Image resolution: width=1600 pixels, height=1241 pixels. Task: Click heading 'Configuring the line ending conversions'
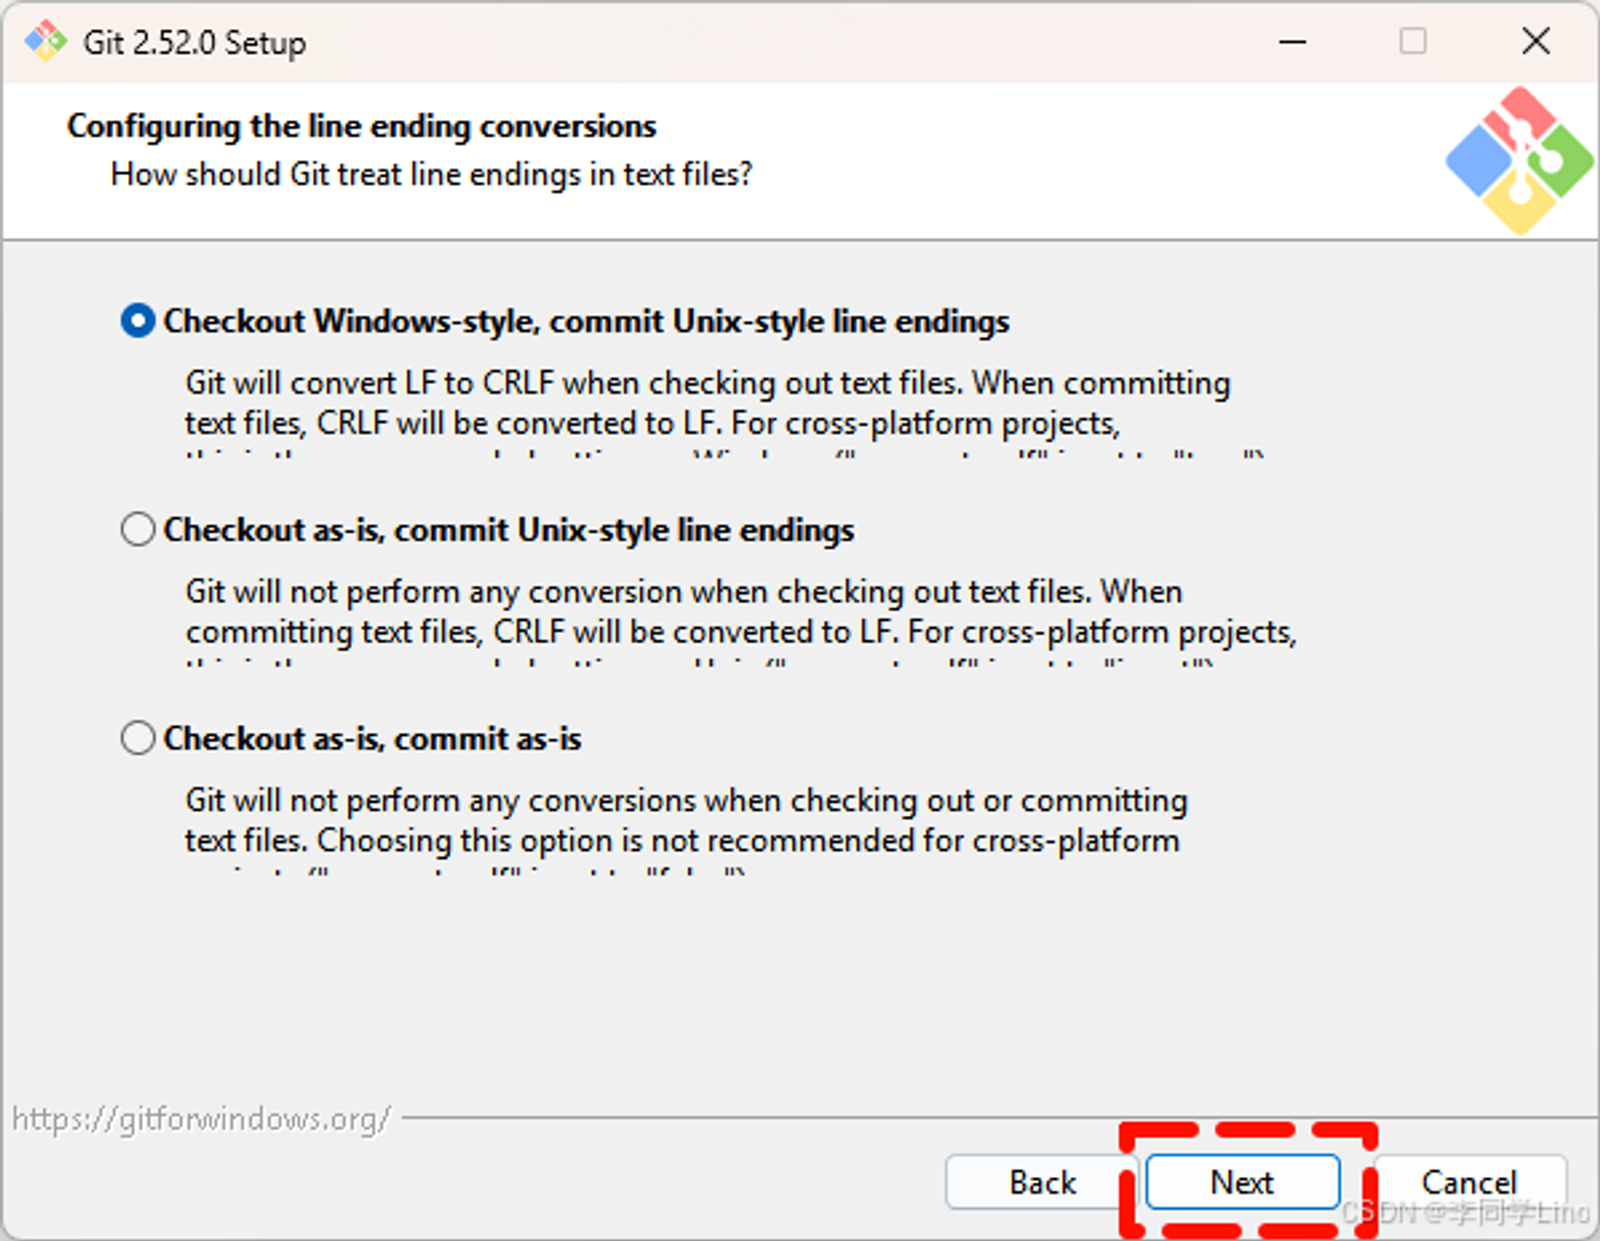tap(361, 126)
